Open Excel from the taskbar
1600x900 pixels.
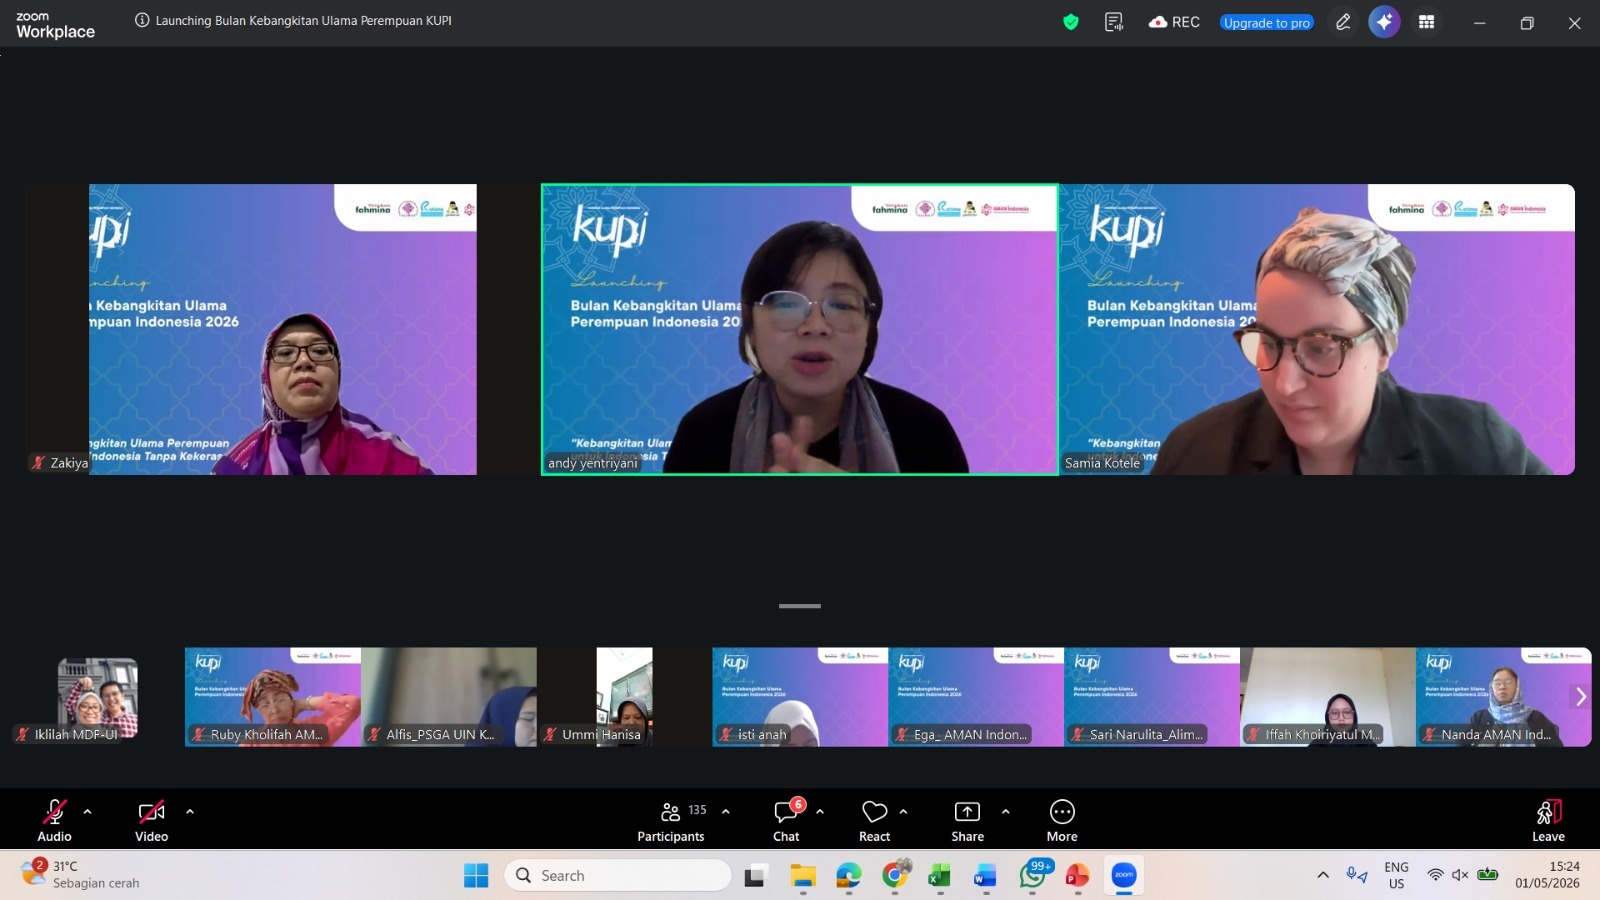pyautogui.click(x=939, y=876)
